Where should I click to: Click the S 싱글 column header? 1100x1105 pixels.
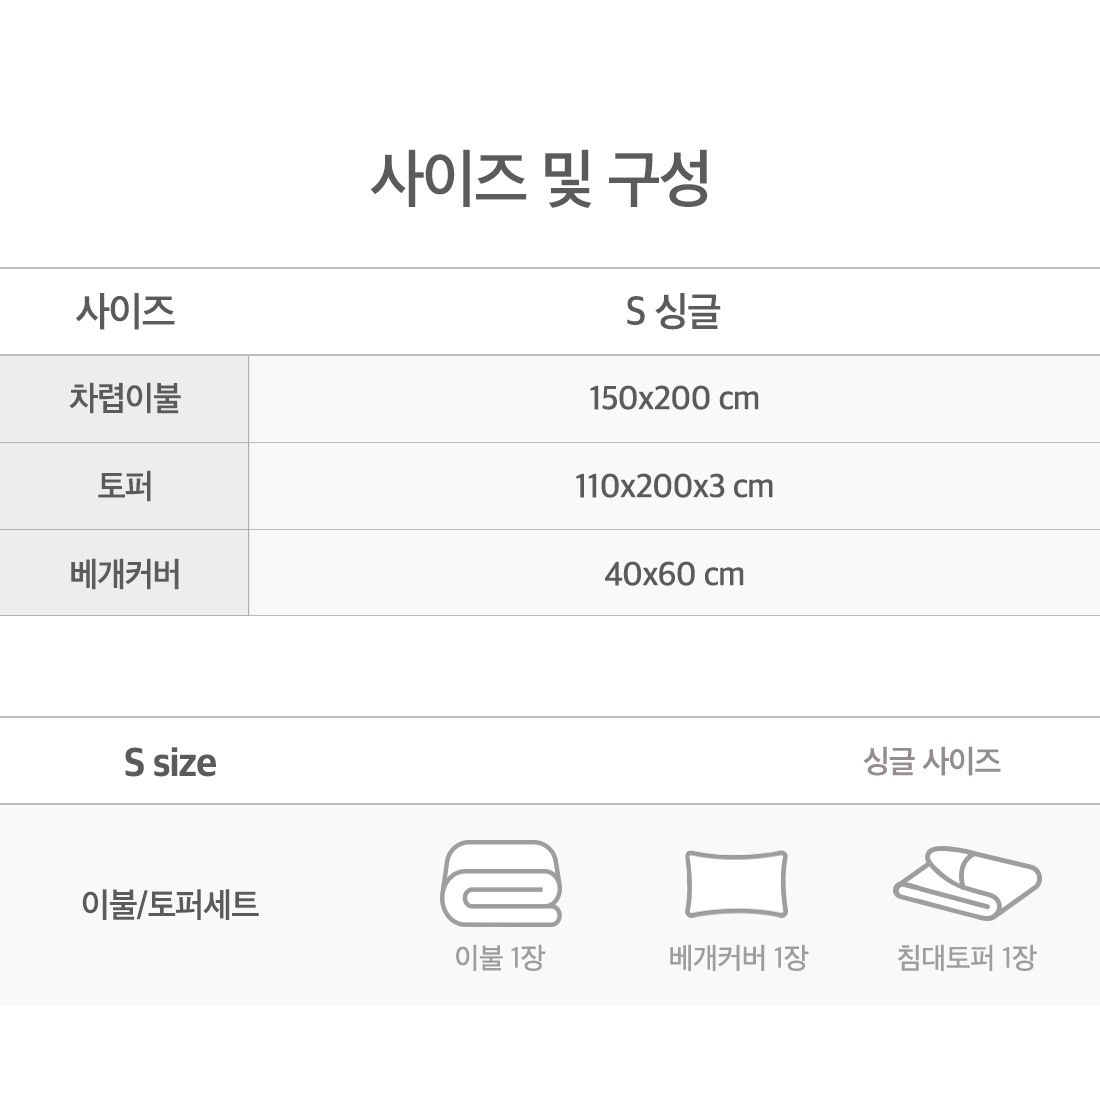(x=673, y=311)
